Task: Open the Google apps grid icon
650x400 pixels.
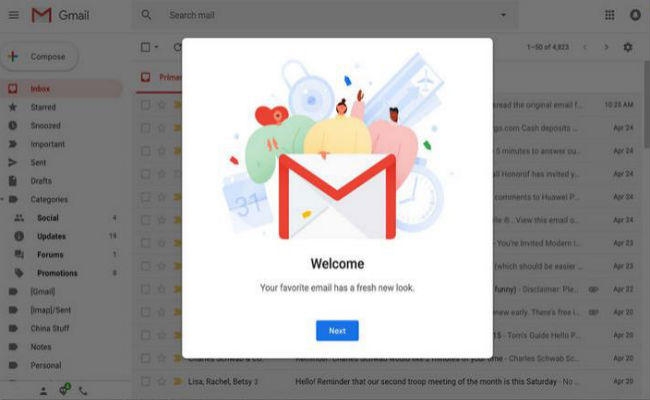Action: (x=609, y=15)
